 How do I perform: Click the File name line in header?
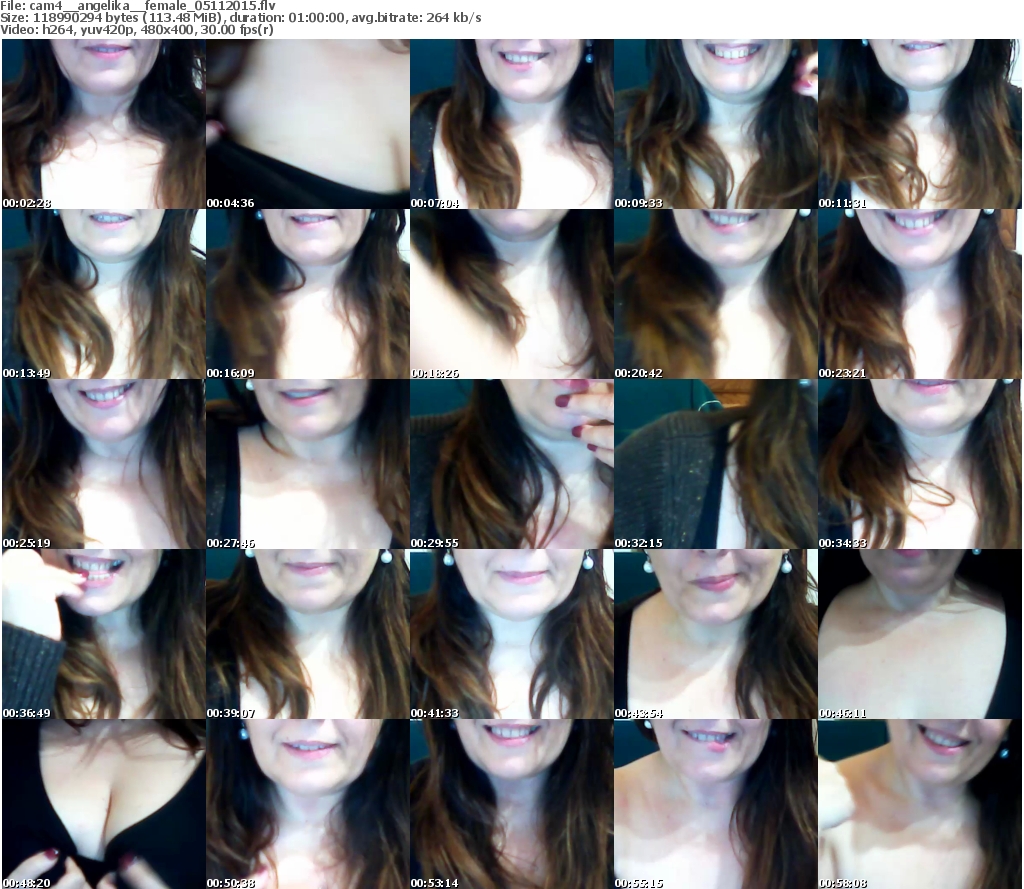coord(138,6)
